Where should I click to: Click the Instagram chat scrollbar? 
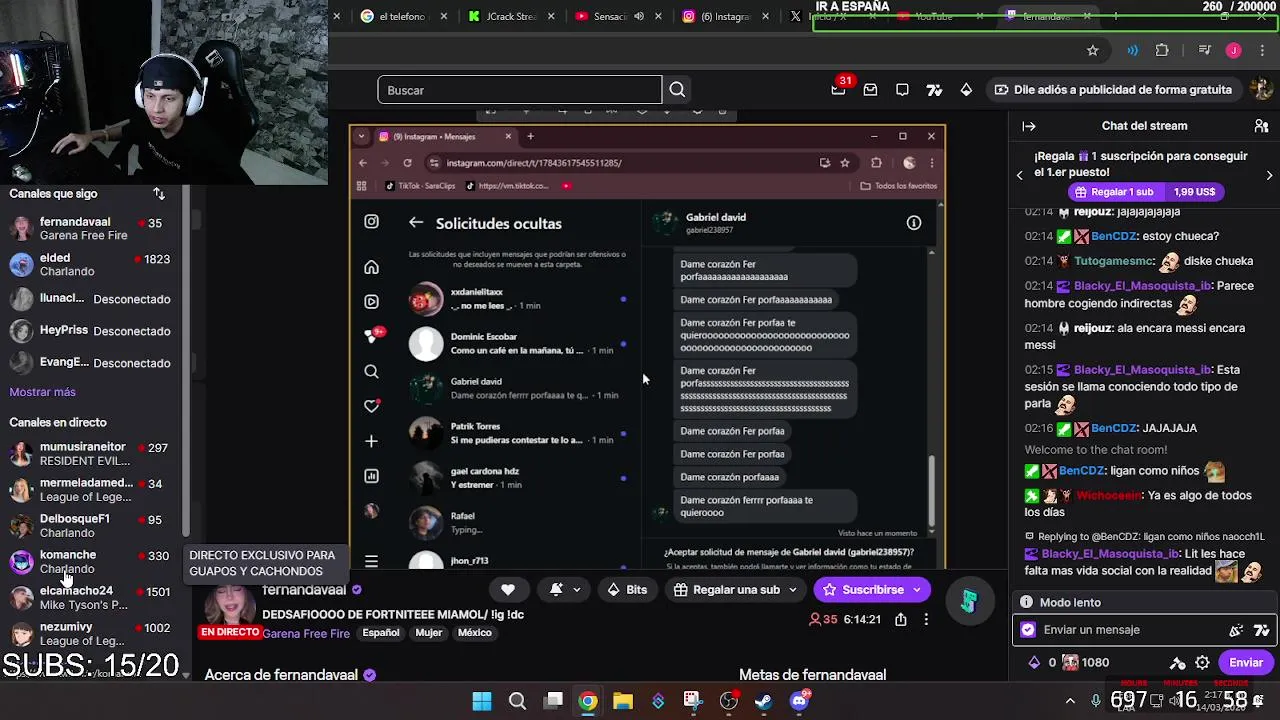932,490
